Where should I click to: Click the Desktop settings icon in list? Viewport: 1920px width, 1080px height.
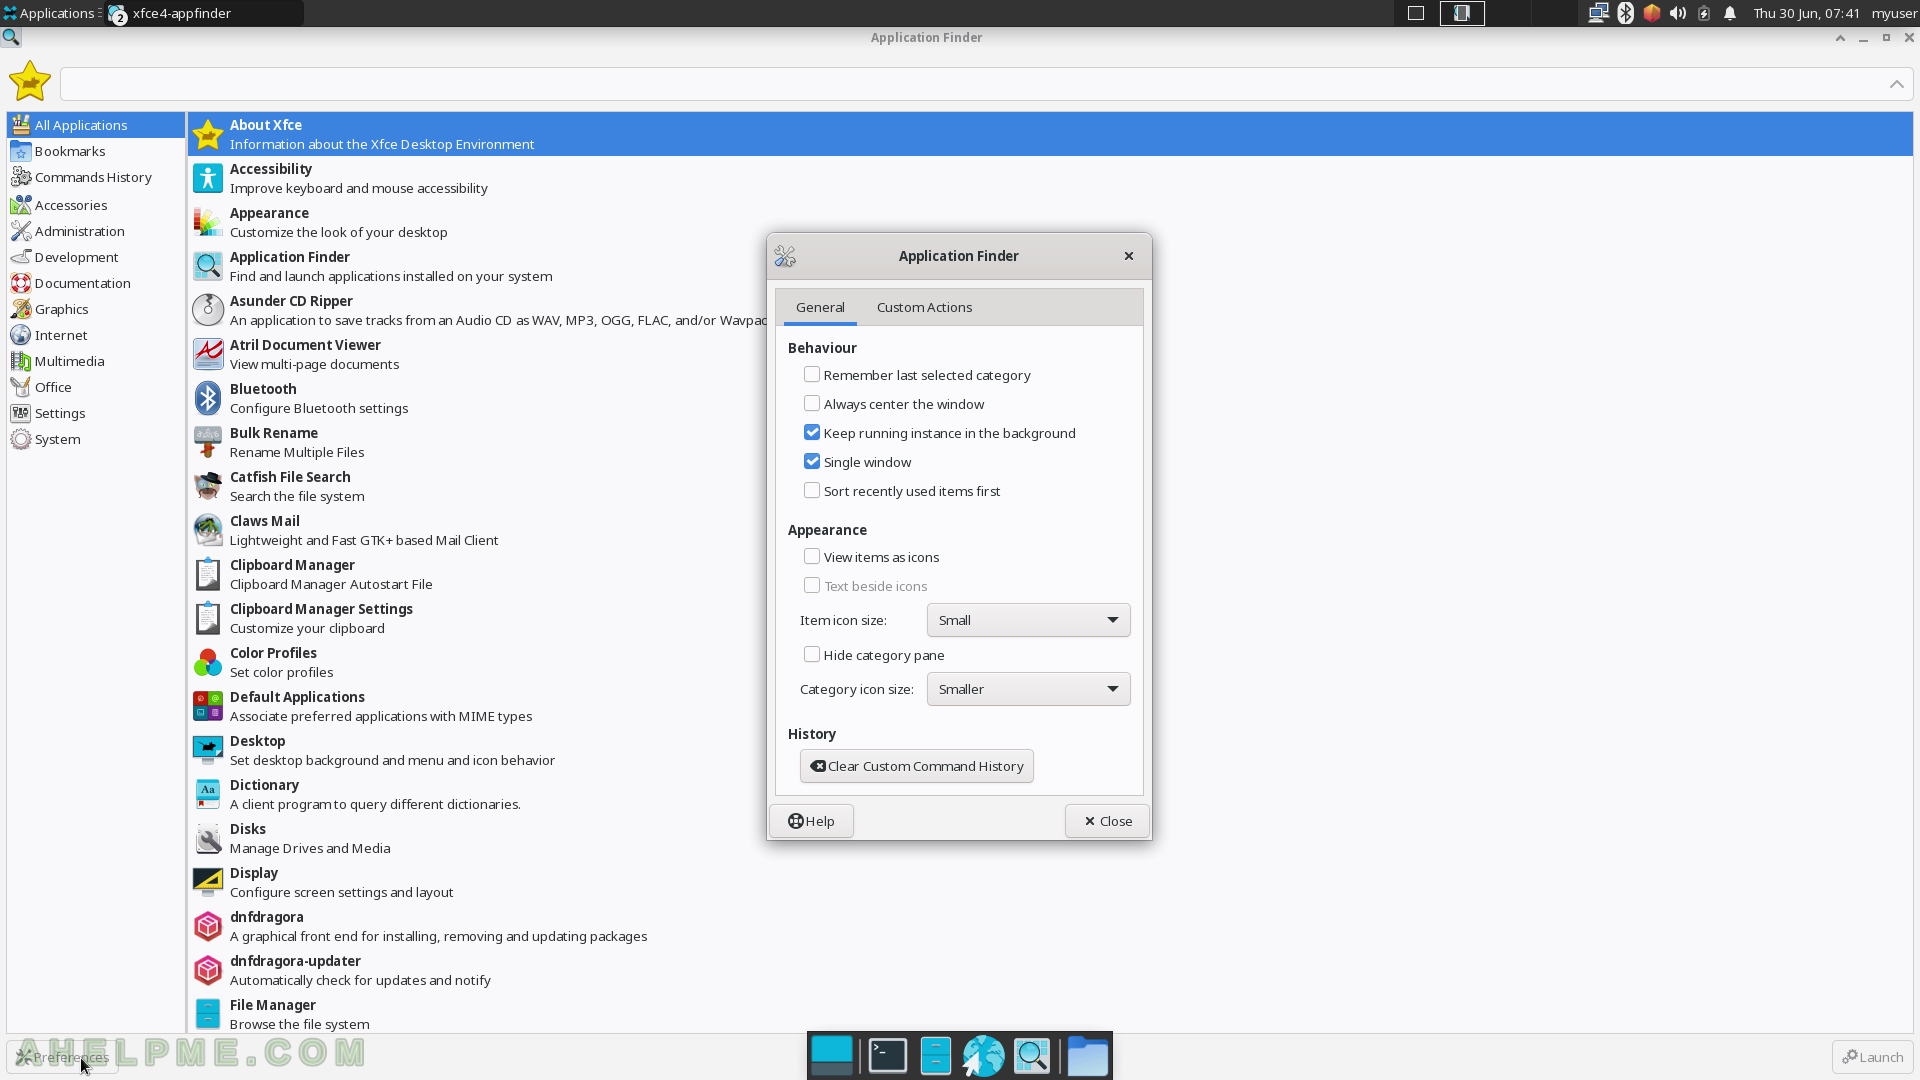(x=208, y=750)
